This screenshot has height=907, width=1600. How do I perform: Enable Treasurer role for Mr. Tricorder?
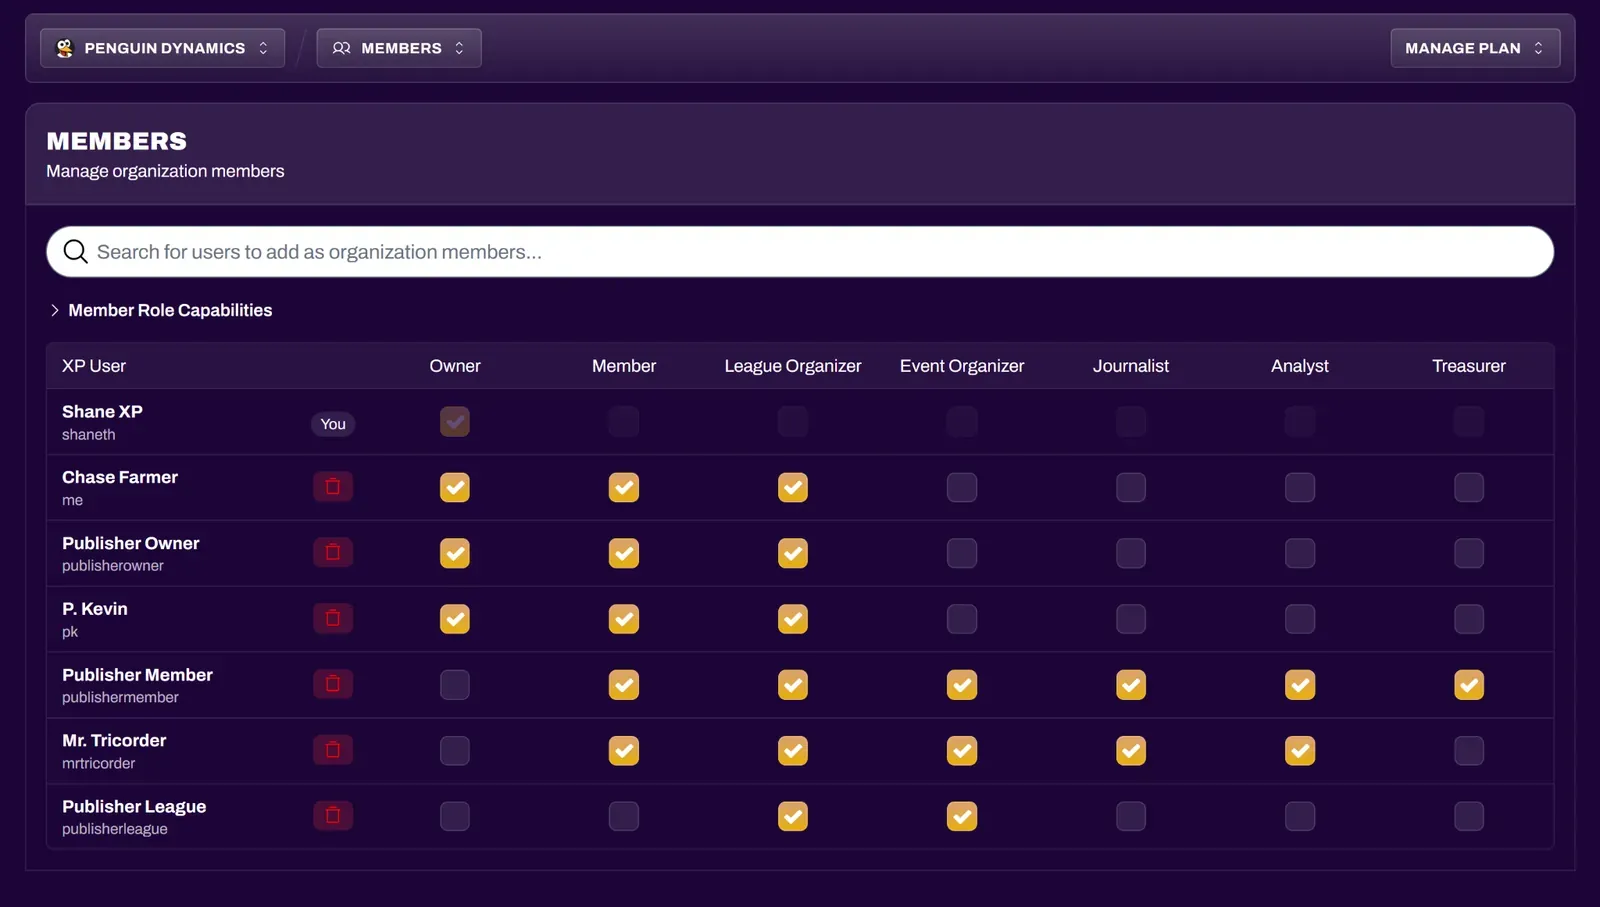(1469, 750)
